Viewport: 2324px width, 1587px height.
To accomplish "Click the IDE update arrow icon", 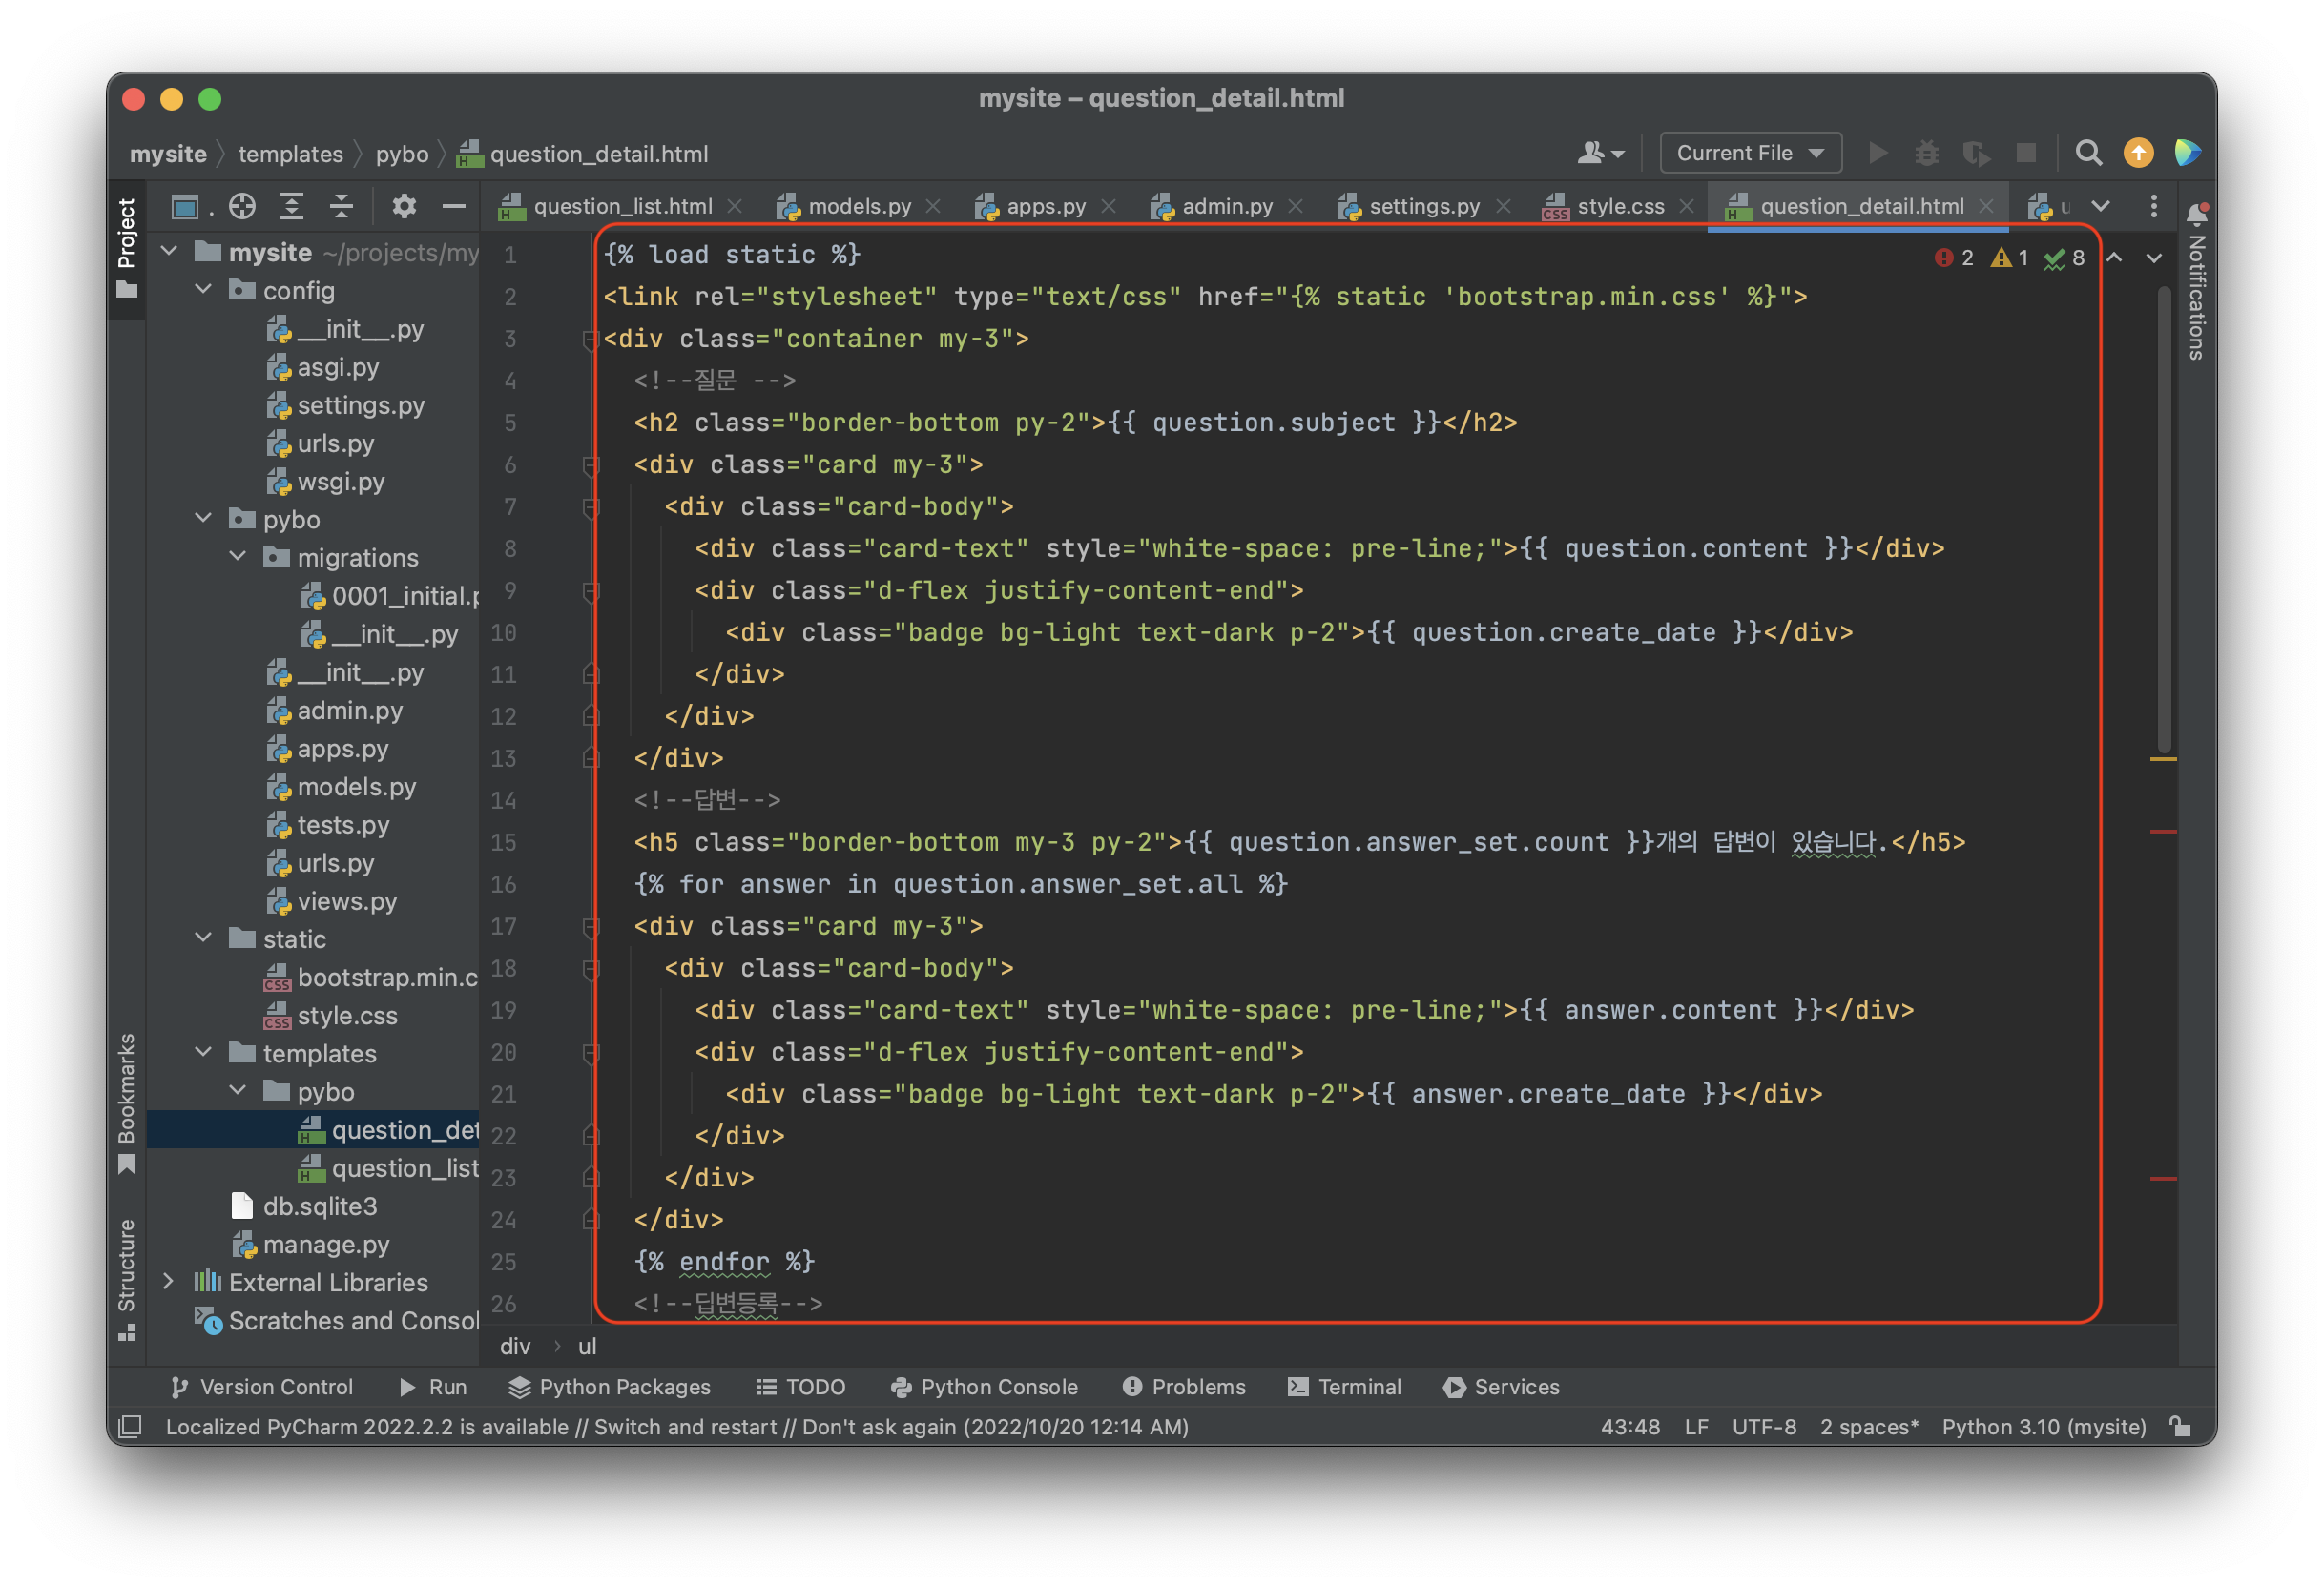I will pos(2138,153).
